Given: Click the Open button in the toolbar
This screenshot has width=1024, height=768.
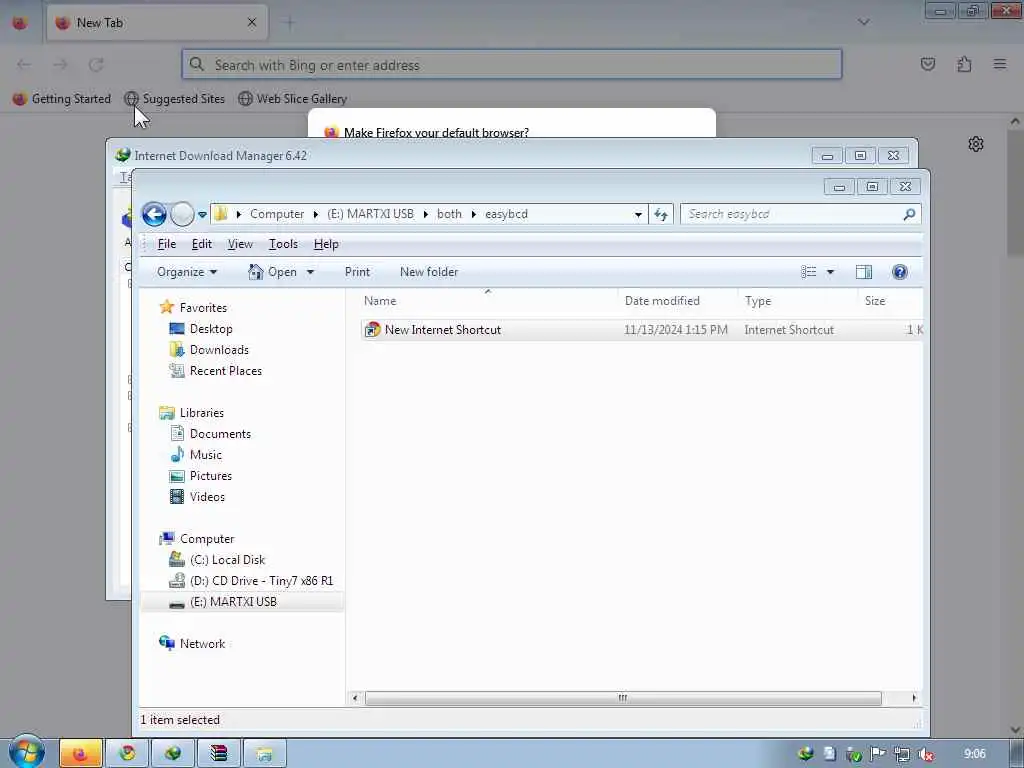Looking at the screenshot, I should (274, 272).
